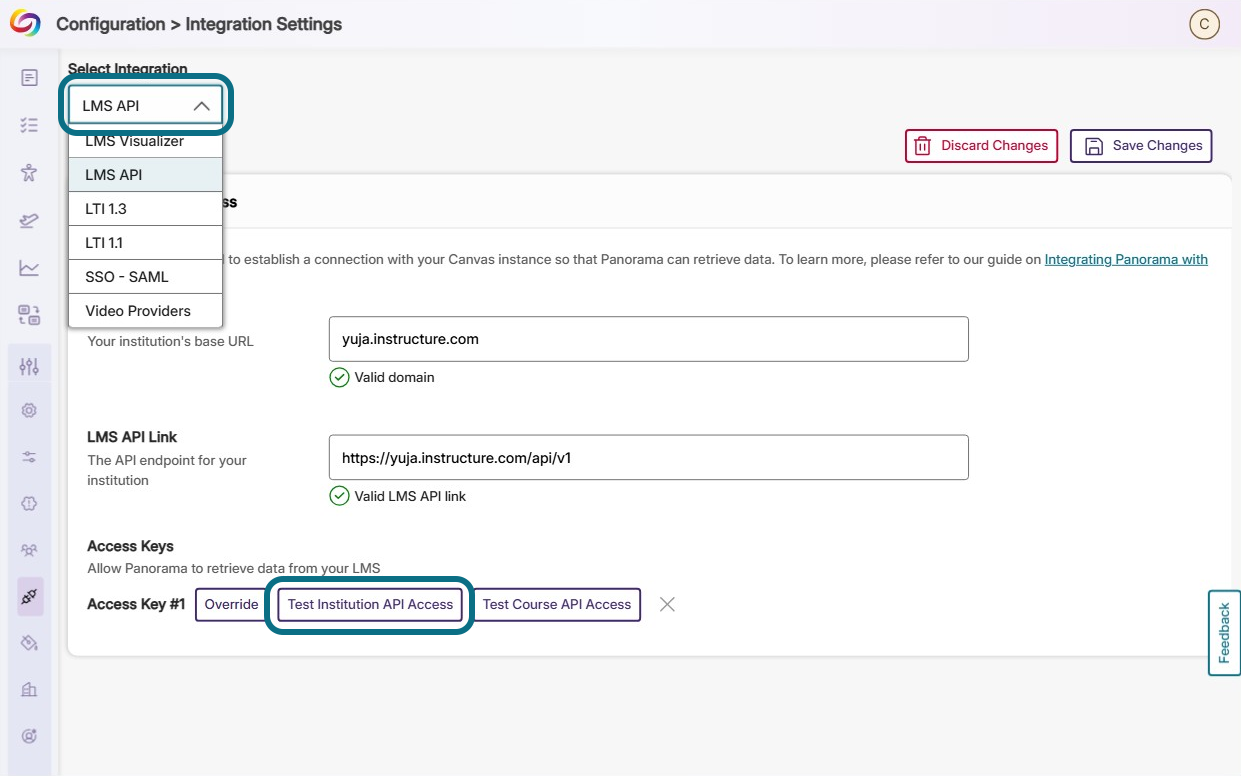Open the users group icon in the sidebar

[x=29, y=550]
